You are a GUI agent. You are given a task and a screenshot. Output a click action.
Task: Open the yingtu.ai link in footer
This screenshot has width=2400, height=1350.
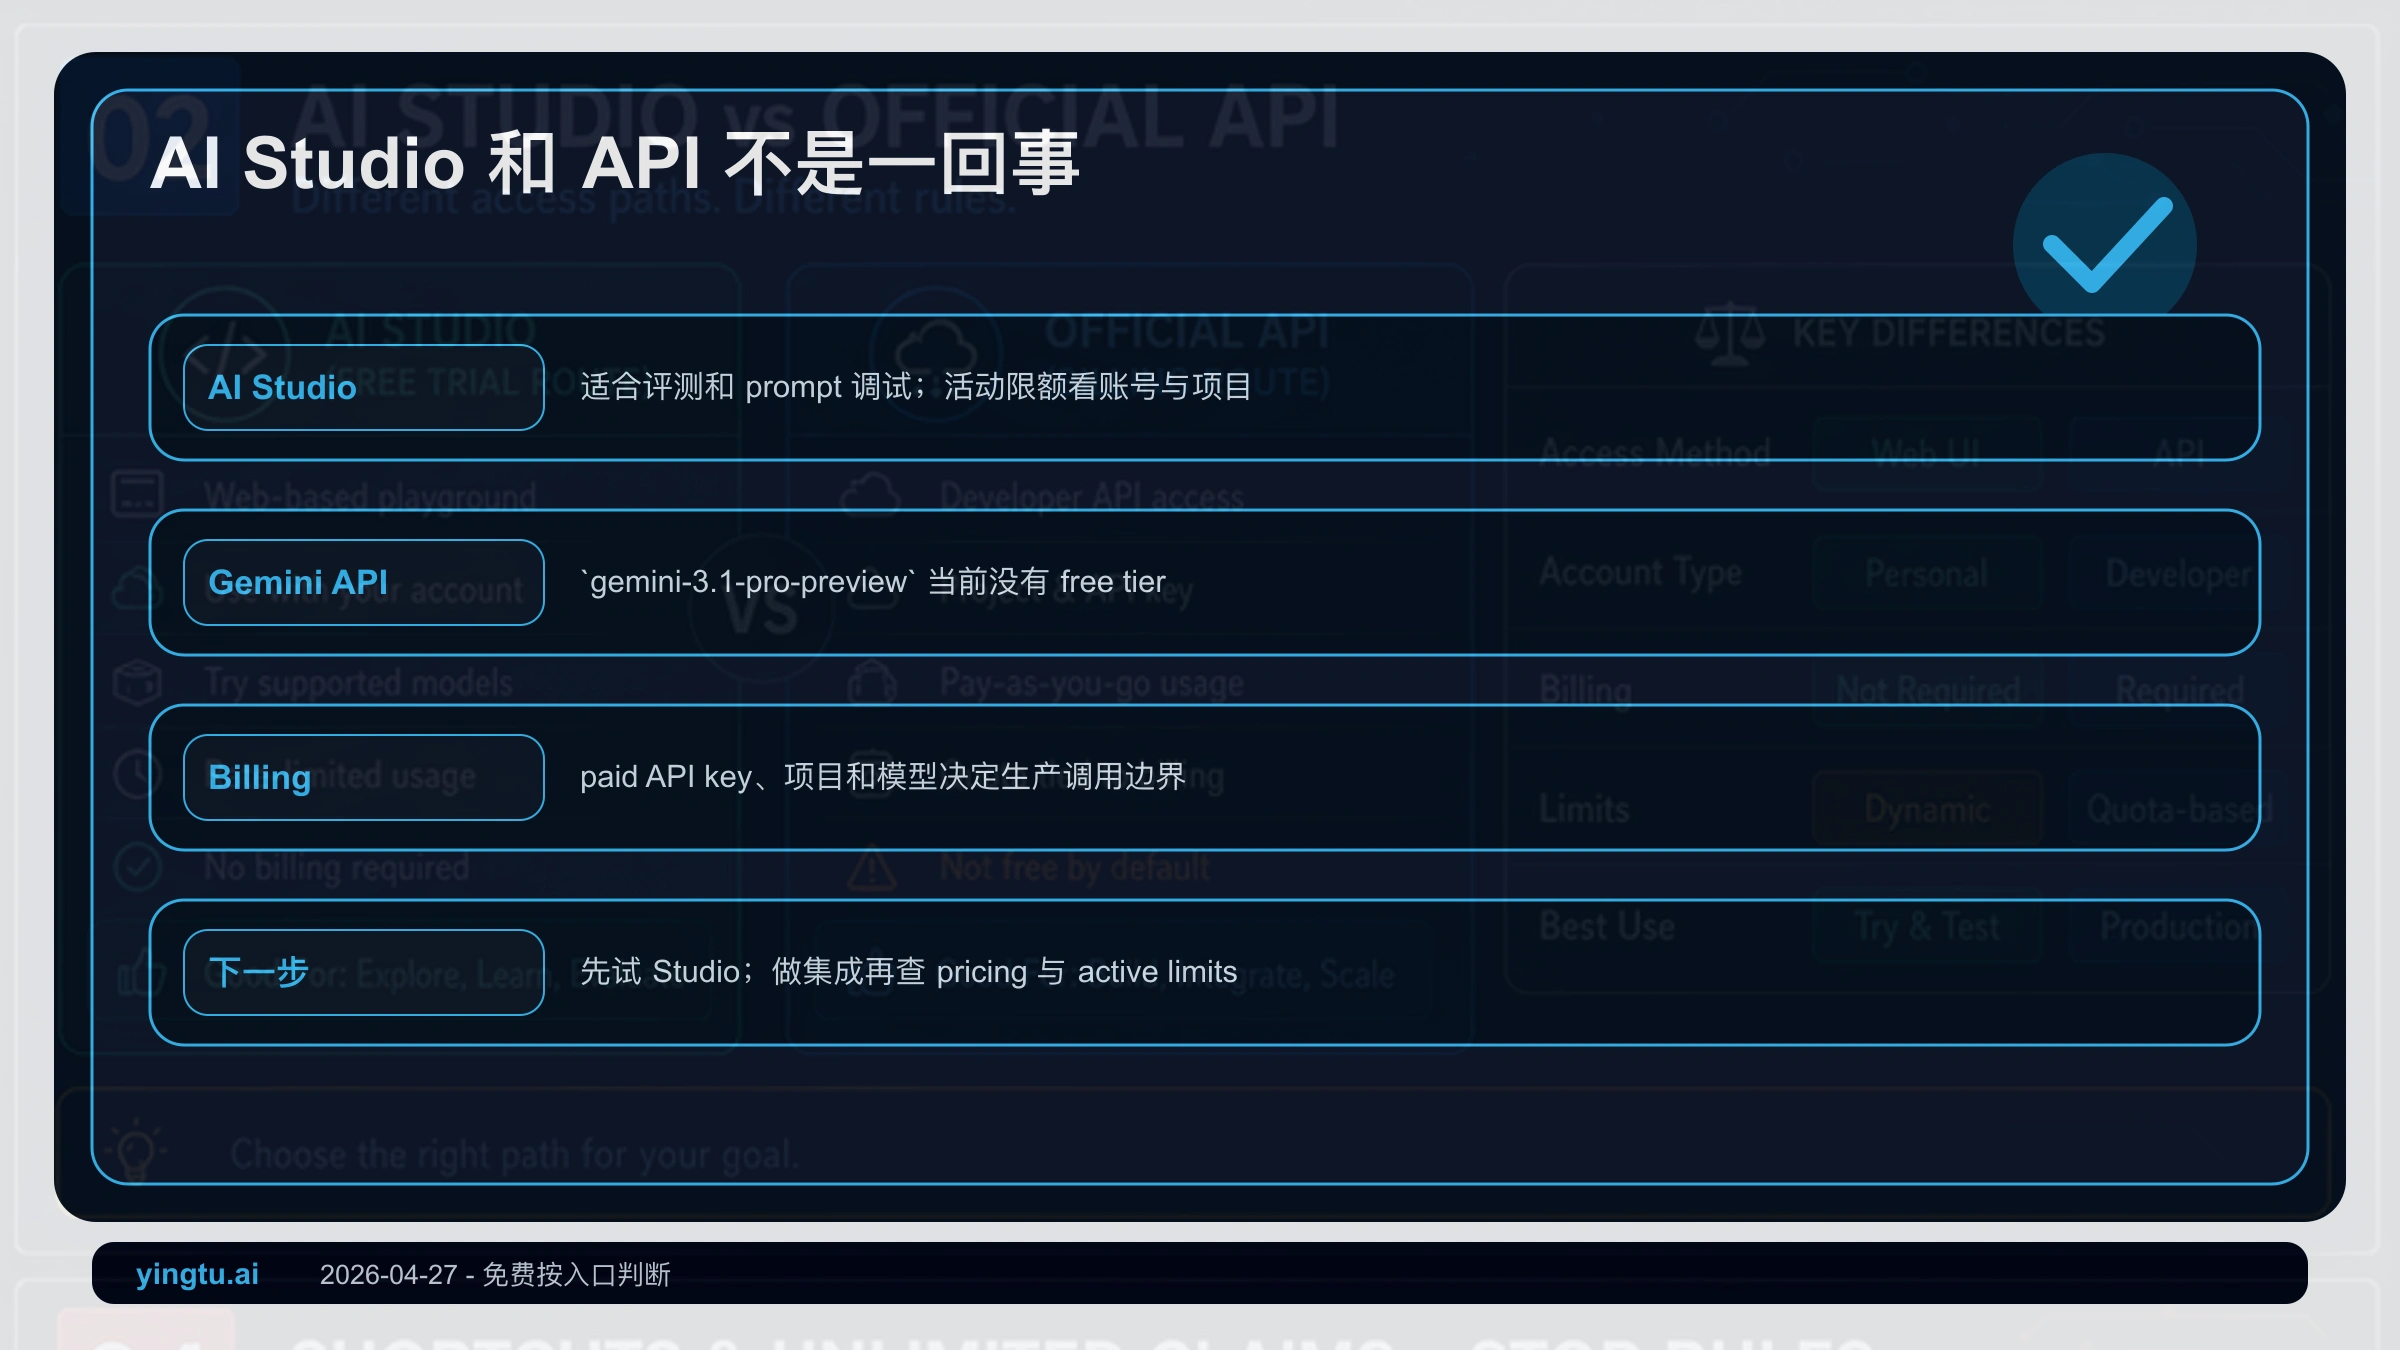coord(197,1274)
